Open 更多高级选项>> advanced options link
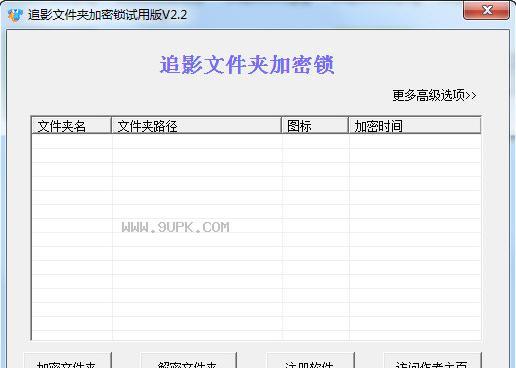 coord(434,96)
